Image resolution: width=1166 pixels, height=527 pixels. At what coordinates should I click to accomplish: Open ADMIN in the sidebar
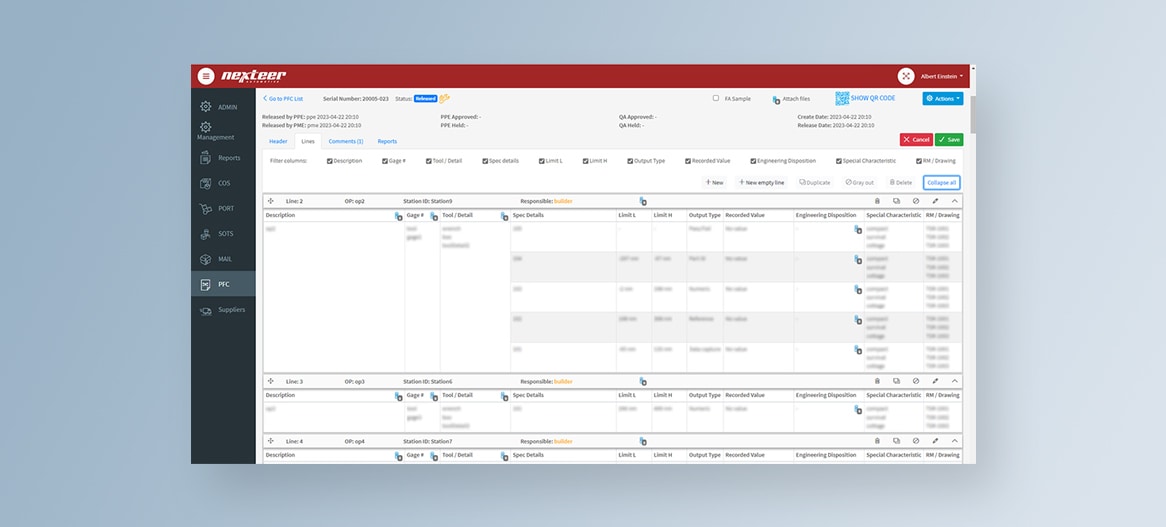[223, 107]
